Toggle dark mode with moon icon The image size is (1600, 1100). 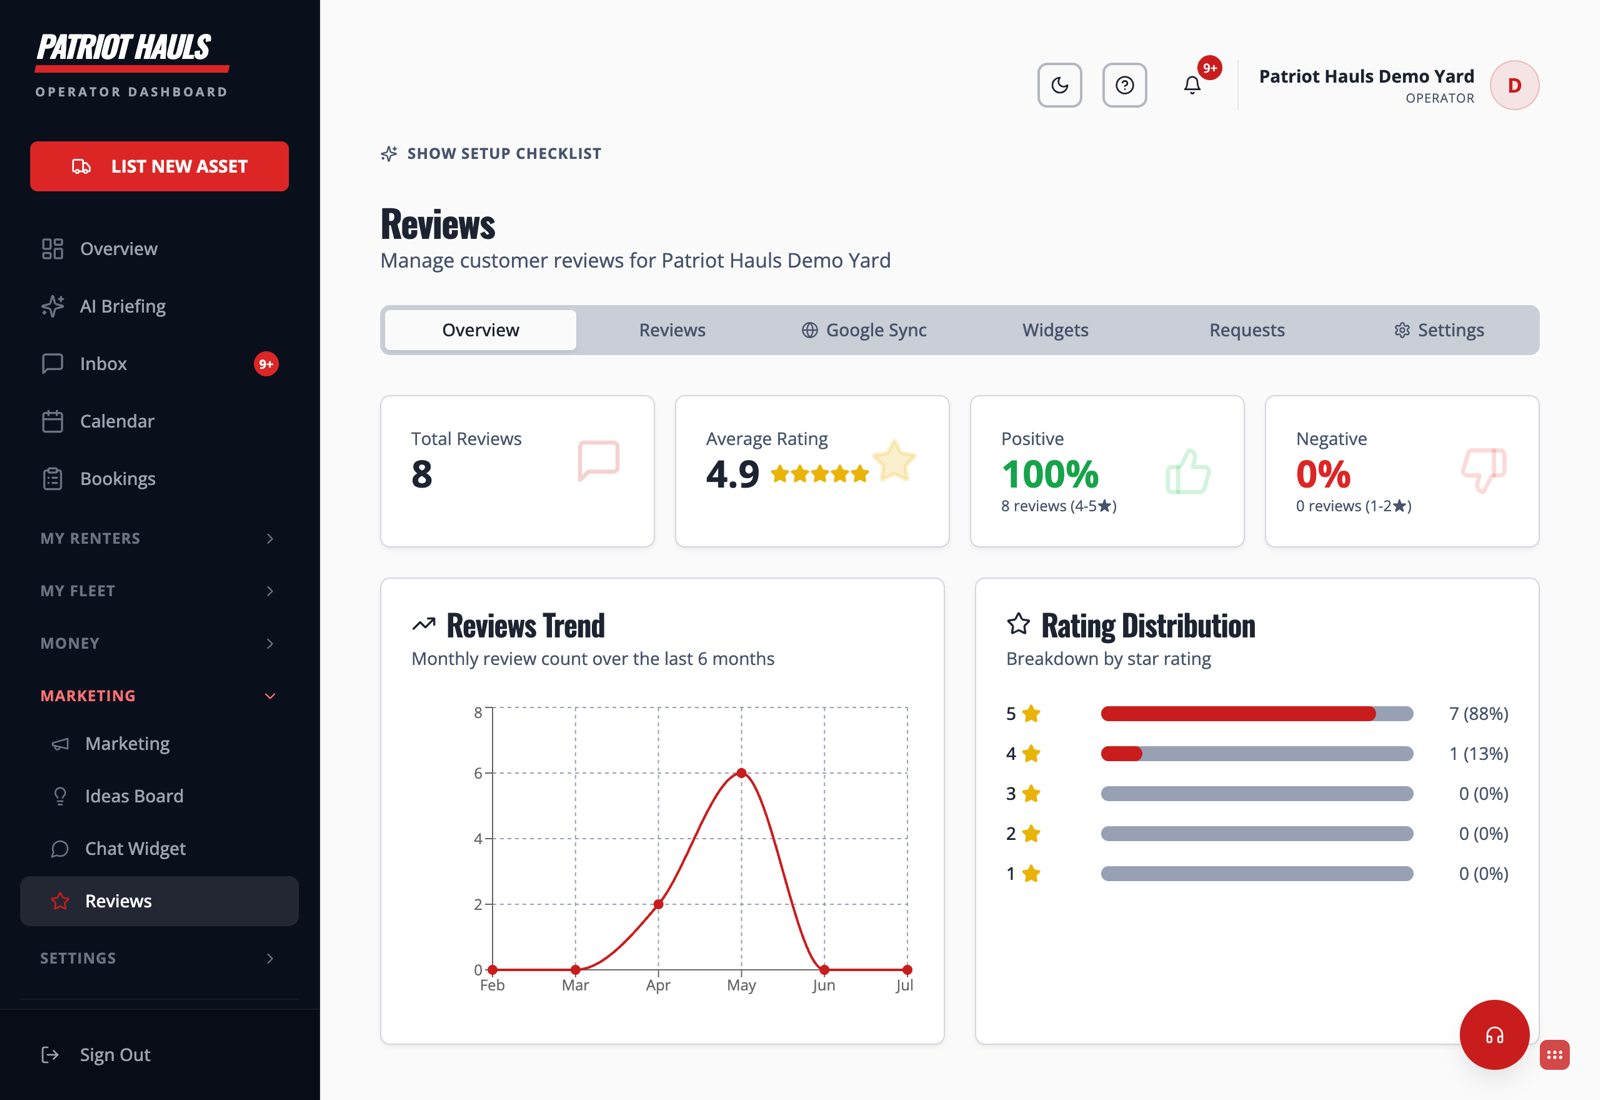1060,85
